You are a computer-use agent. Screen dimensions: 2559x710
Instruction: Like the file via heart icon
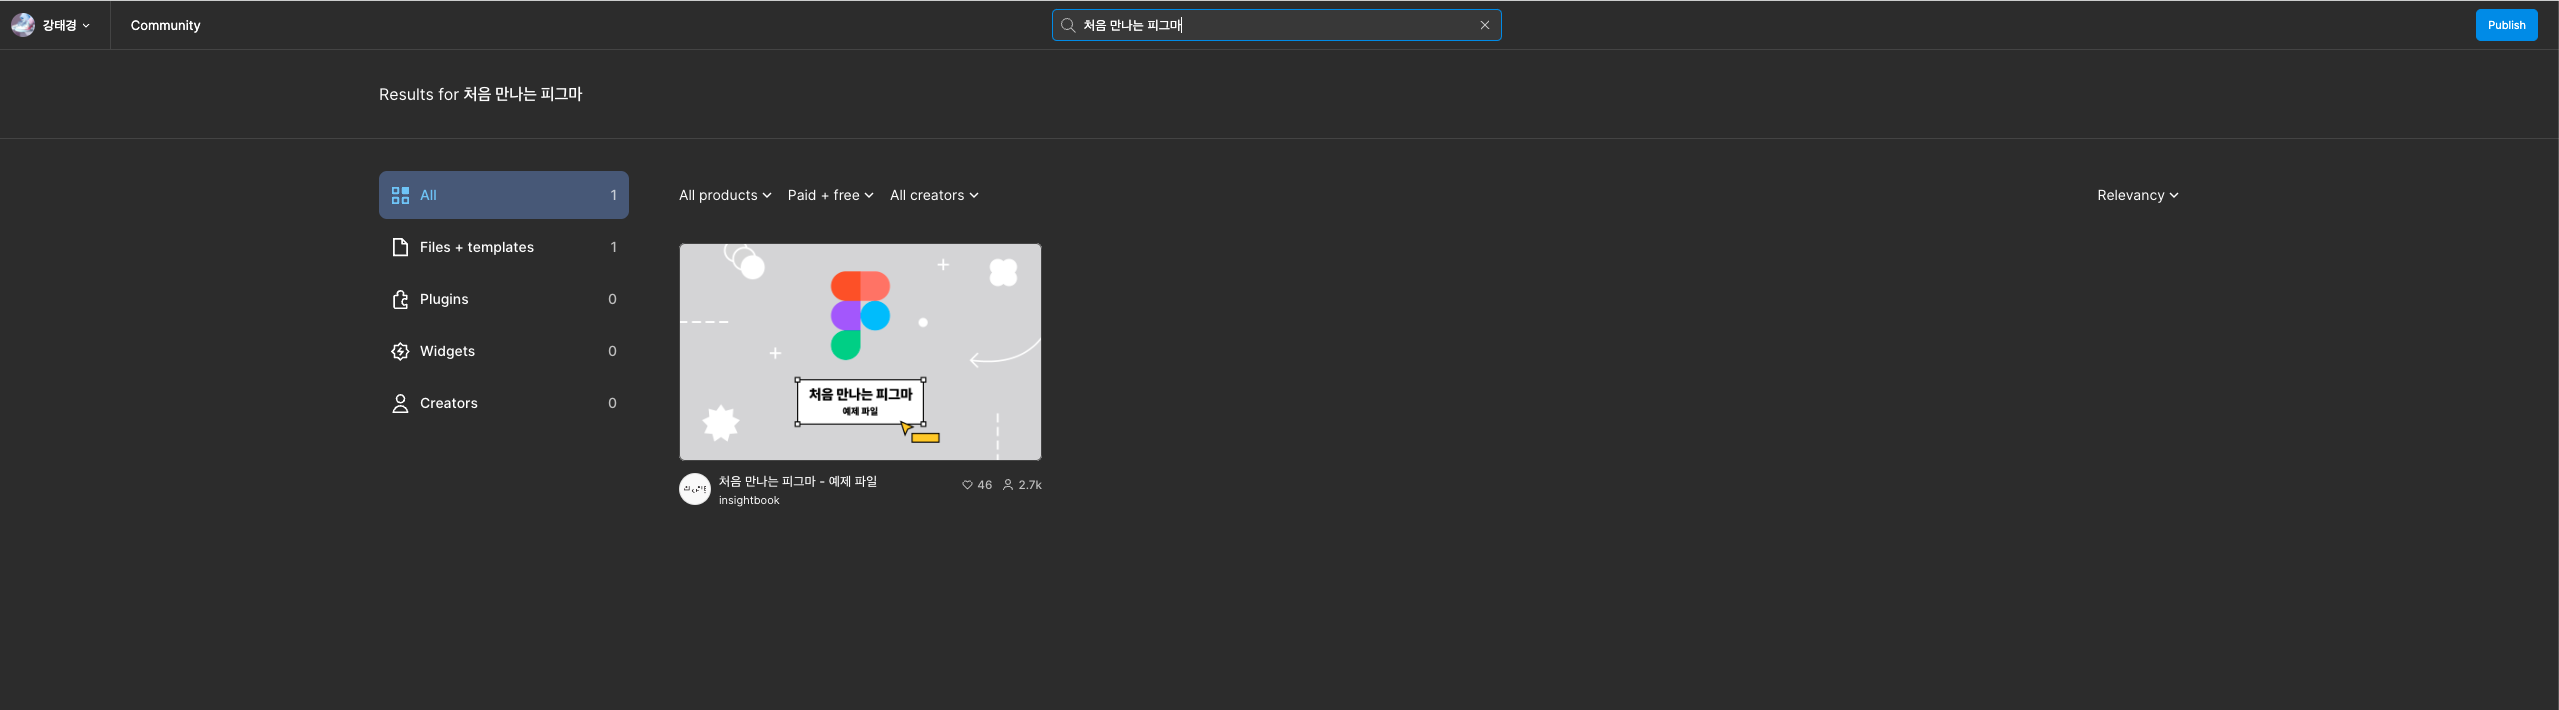pyautogui.click(x=967, y=485)
